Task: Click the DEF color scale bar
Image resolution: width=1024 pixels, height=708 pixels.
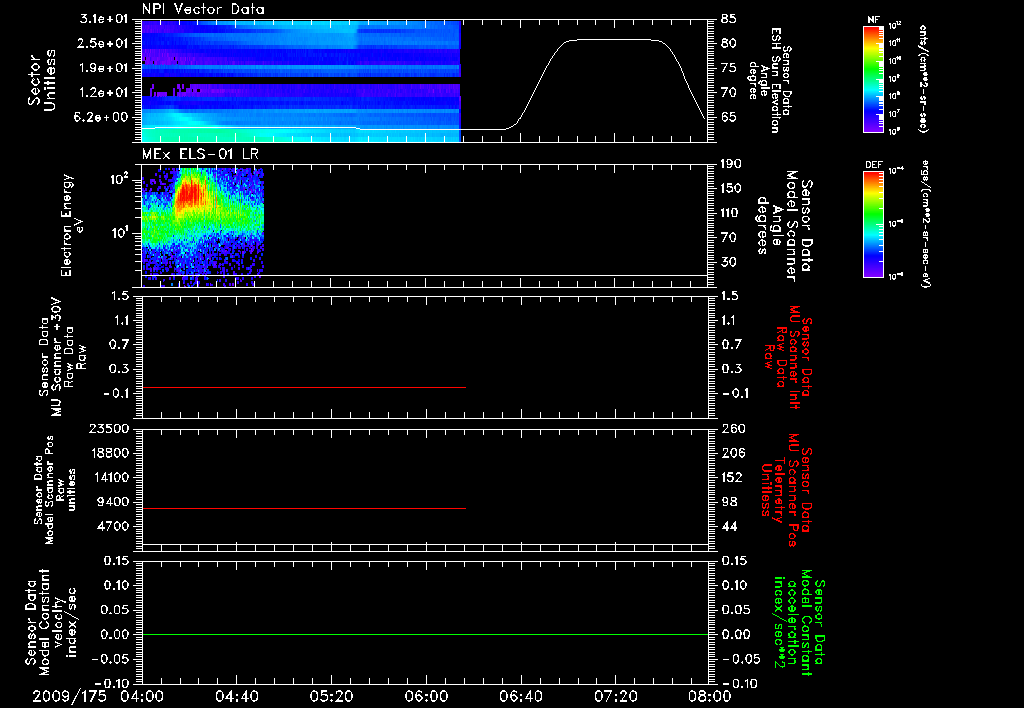Action: [x=874, y=224]
